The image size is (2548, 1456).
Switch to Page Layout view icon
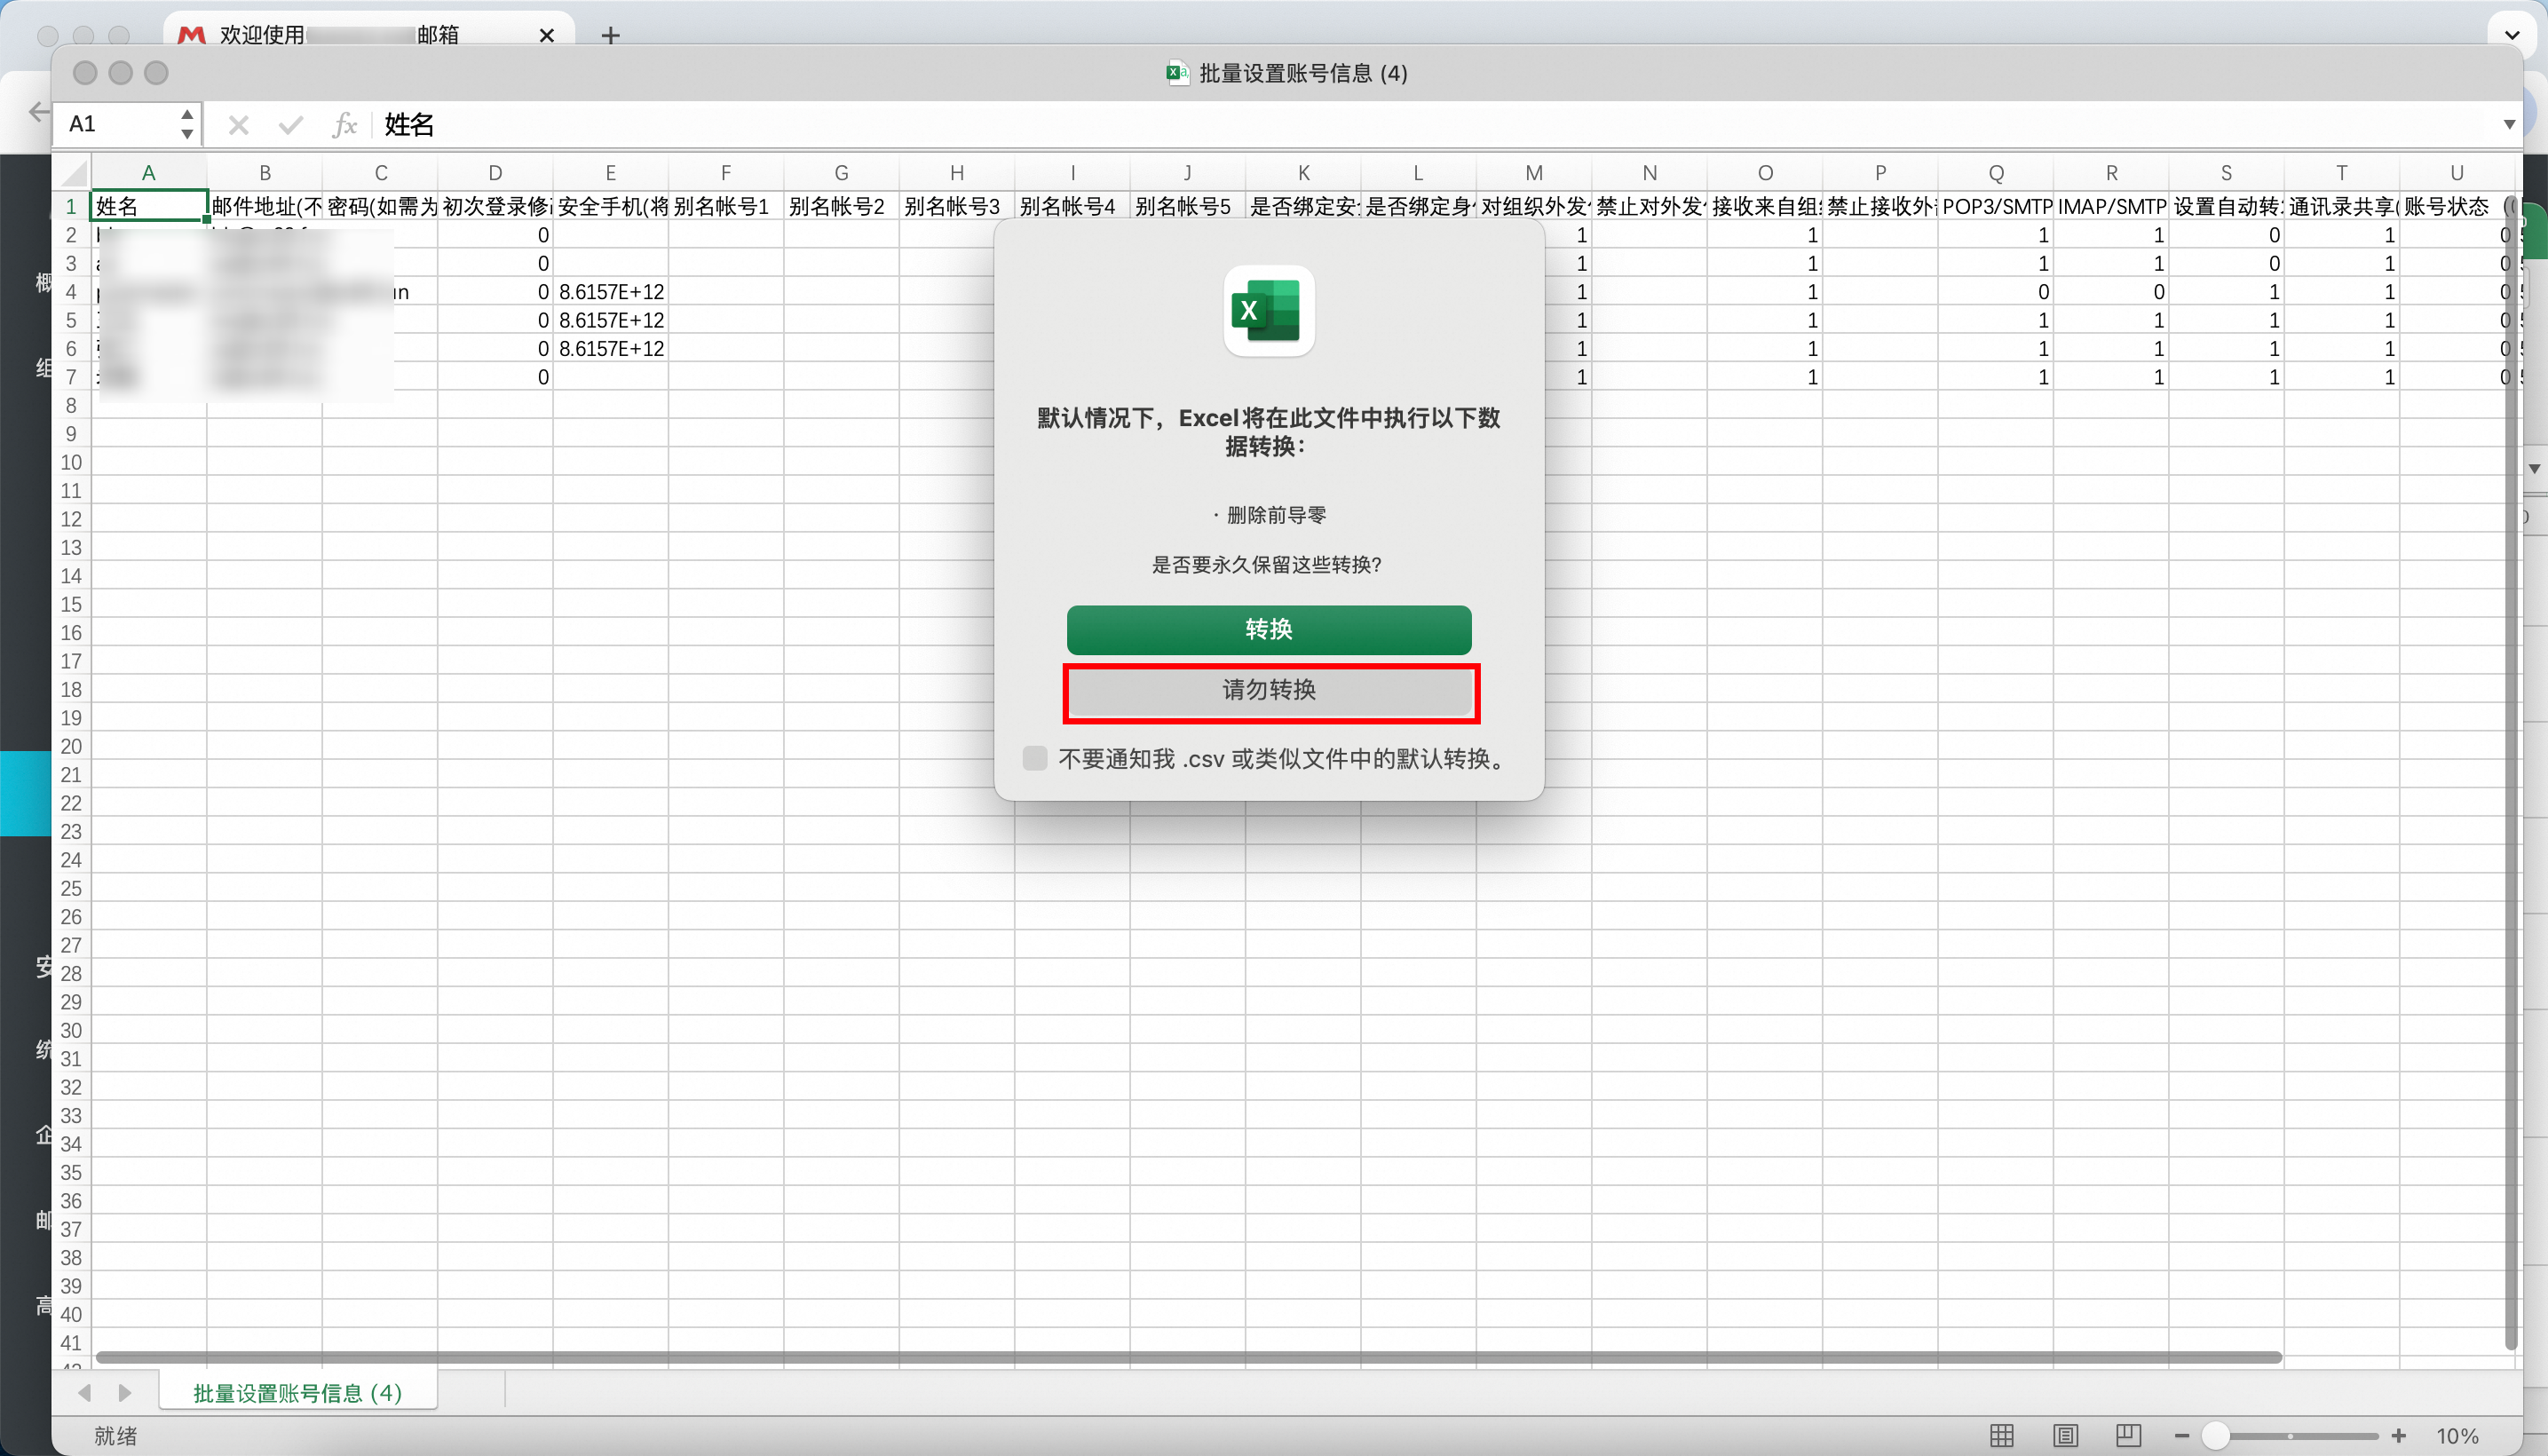[2065, 1436]
